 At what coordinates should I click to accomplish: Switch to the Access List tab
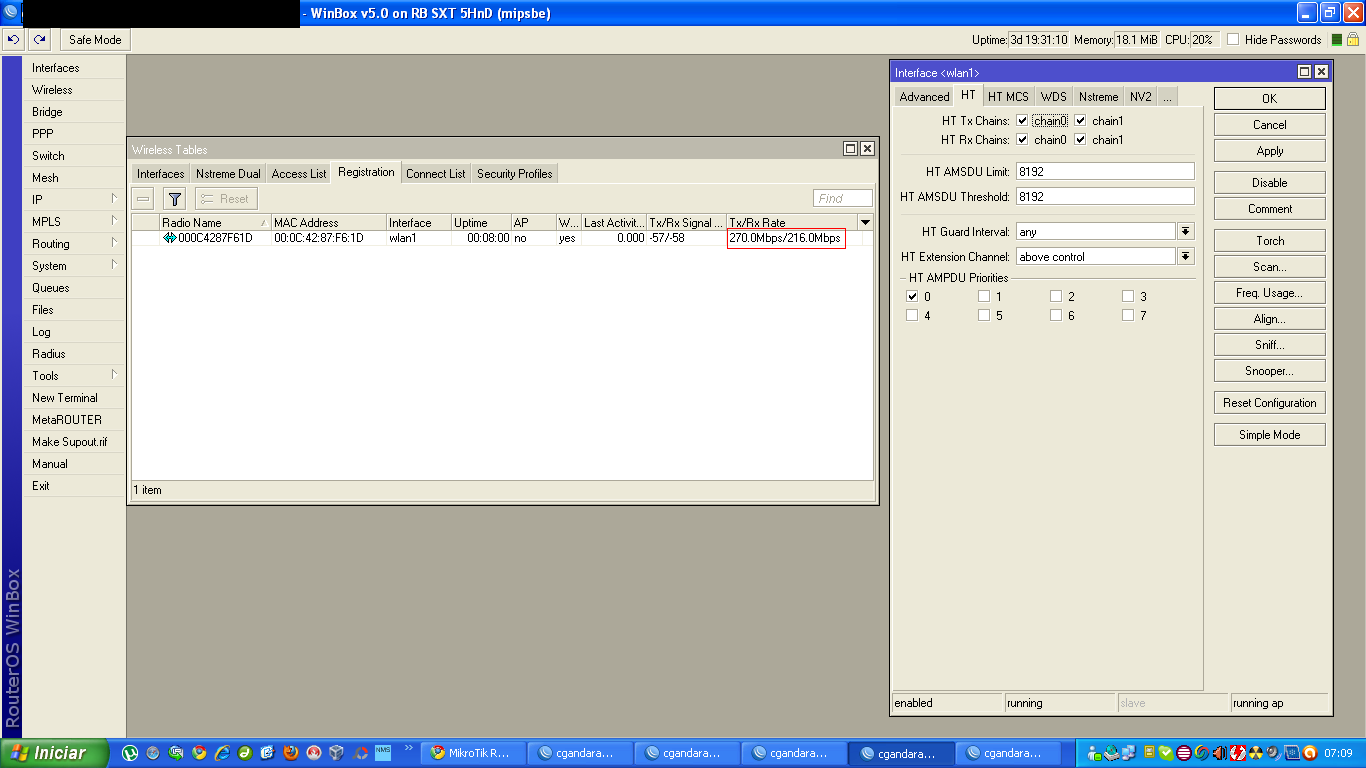point(299,174)
